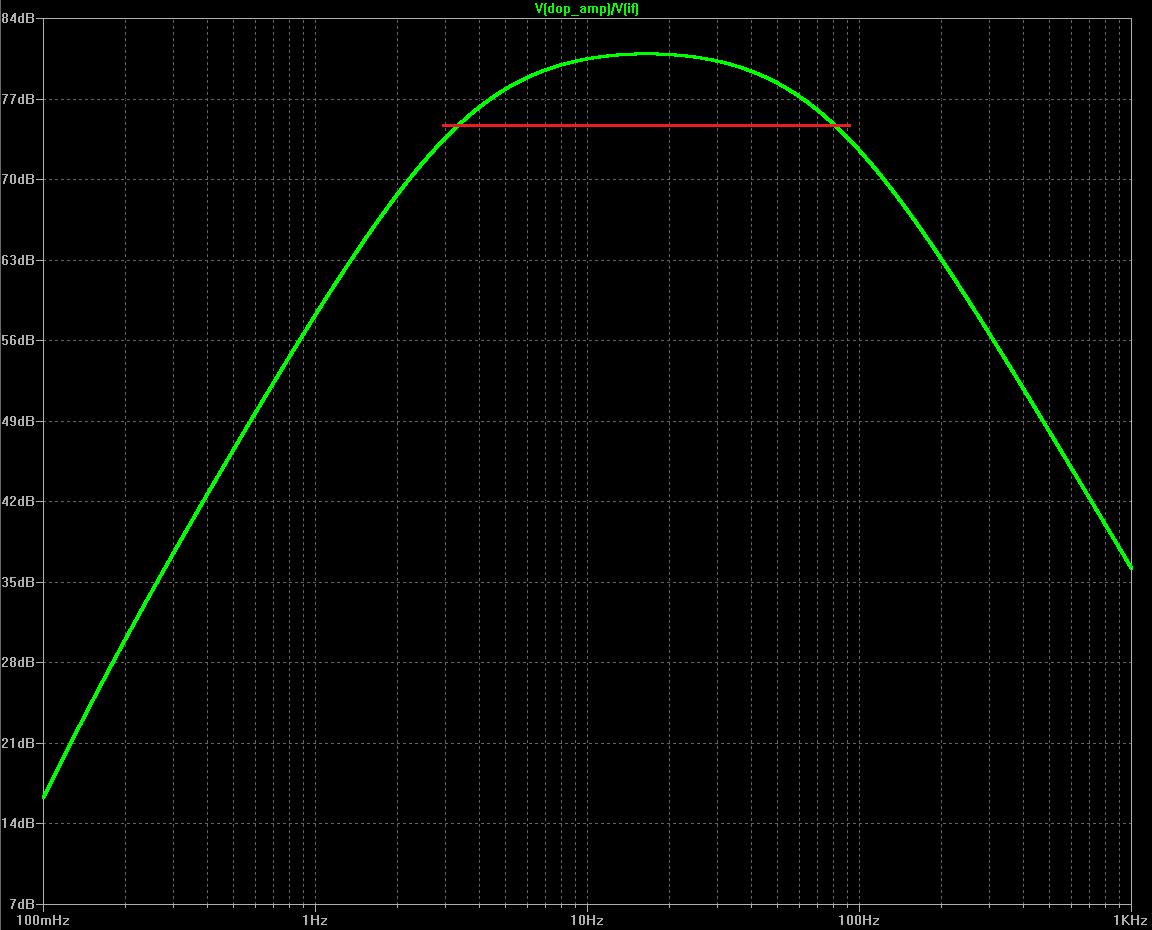Viewport: 1152px width, 930px height.
Task: Click the 63dB axis label
Action: pyautogui.click(x=18, y=260)
